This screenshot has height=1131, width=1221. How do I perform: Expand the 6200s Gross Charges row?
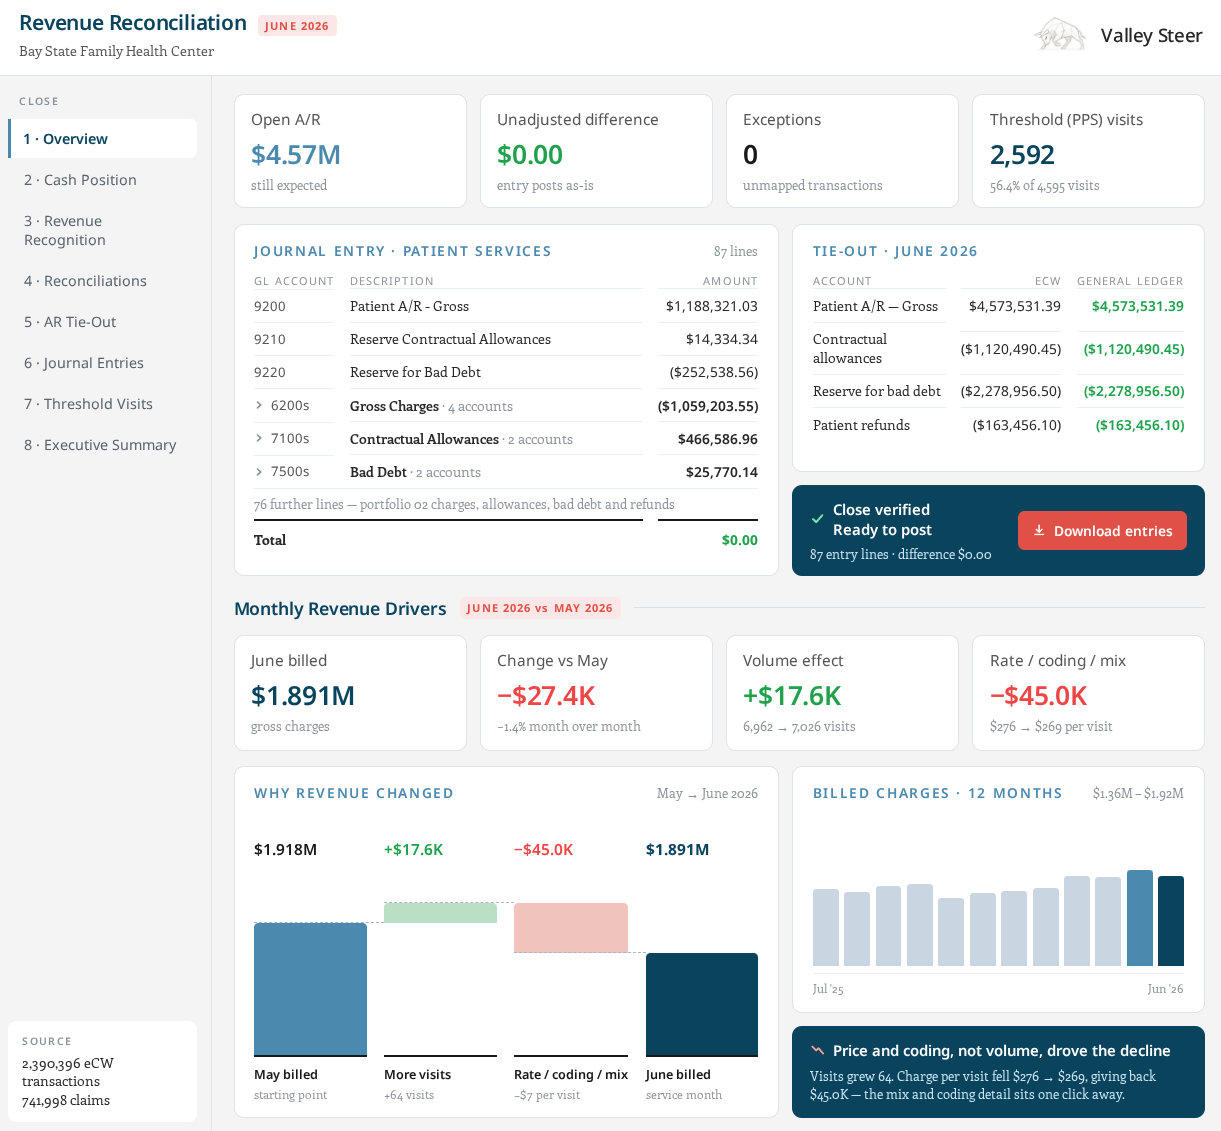260,405
